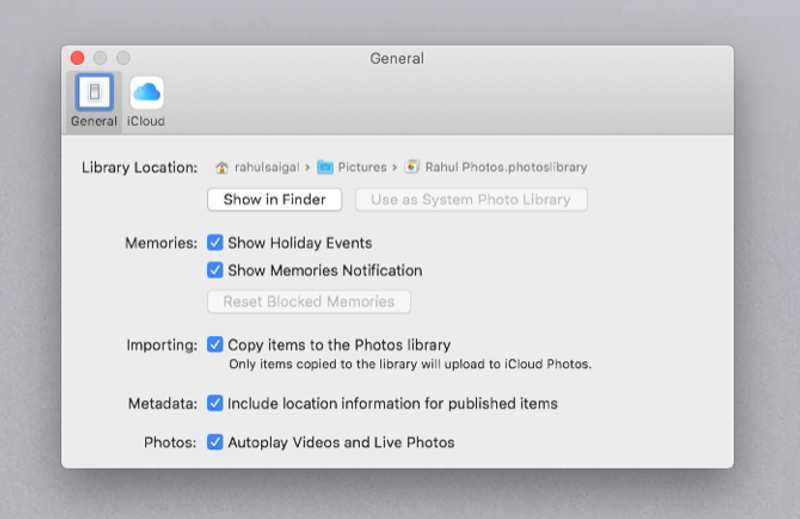Click the Pictures folder icon in path

coord(325,168)
